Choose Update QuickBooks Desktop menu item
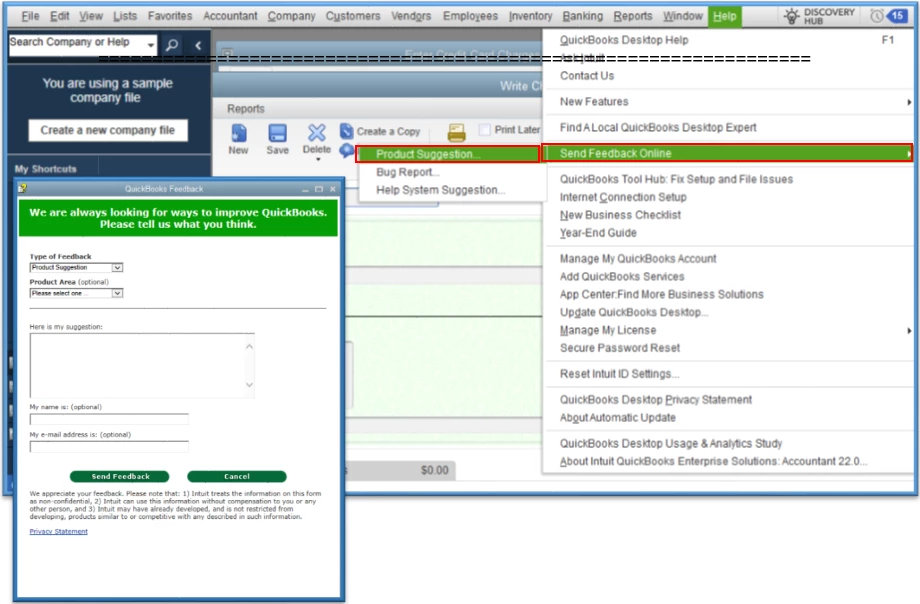Viewport: 920px width, 604px height. point(634,312)
